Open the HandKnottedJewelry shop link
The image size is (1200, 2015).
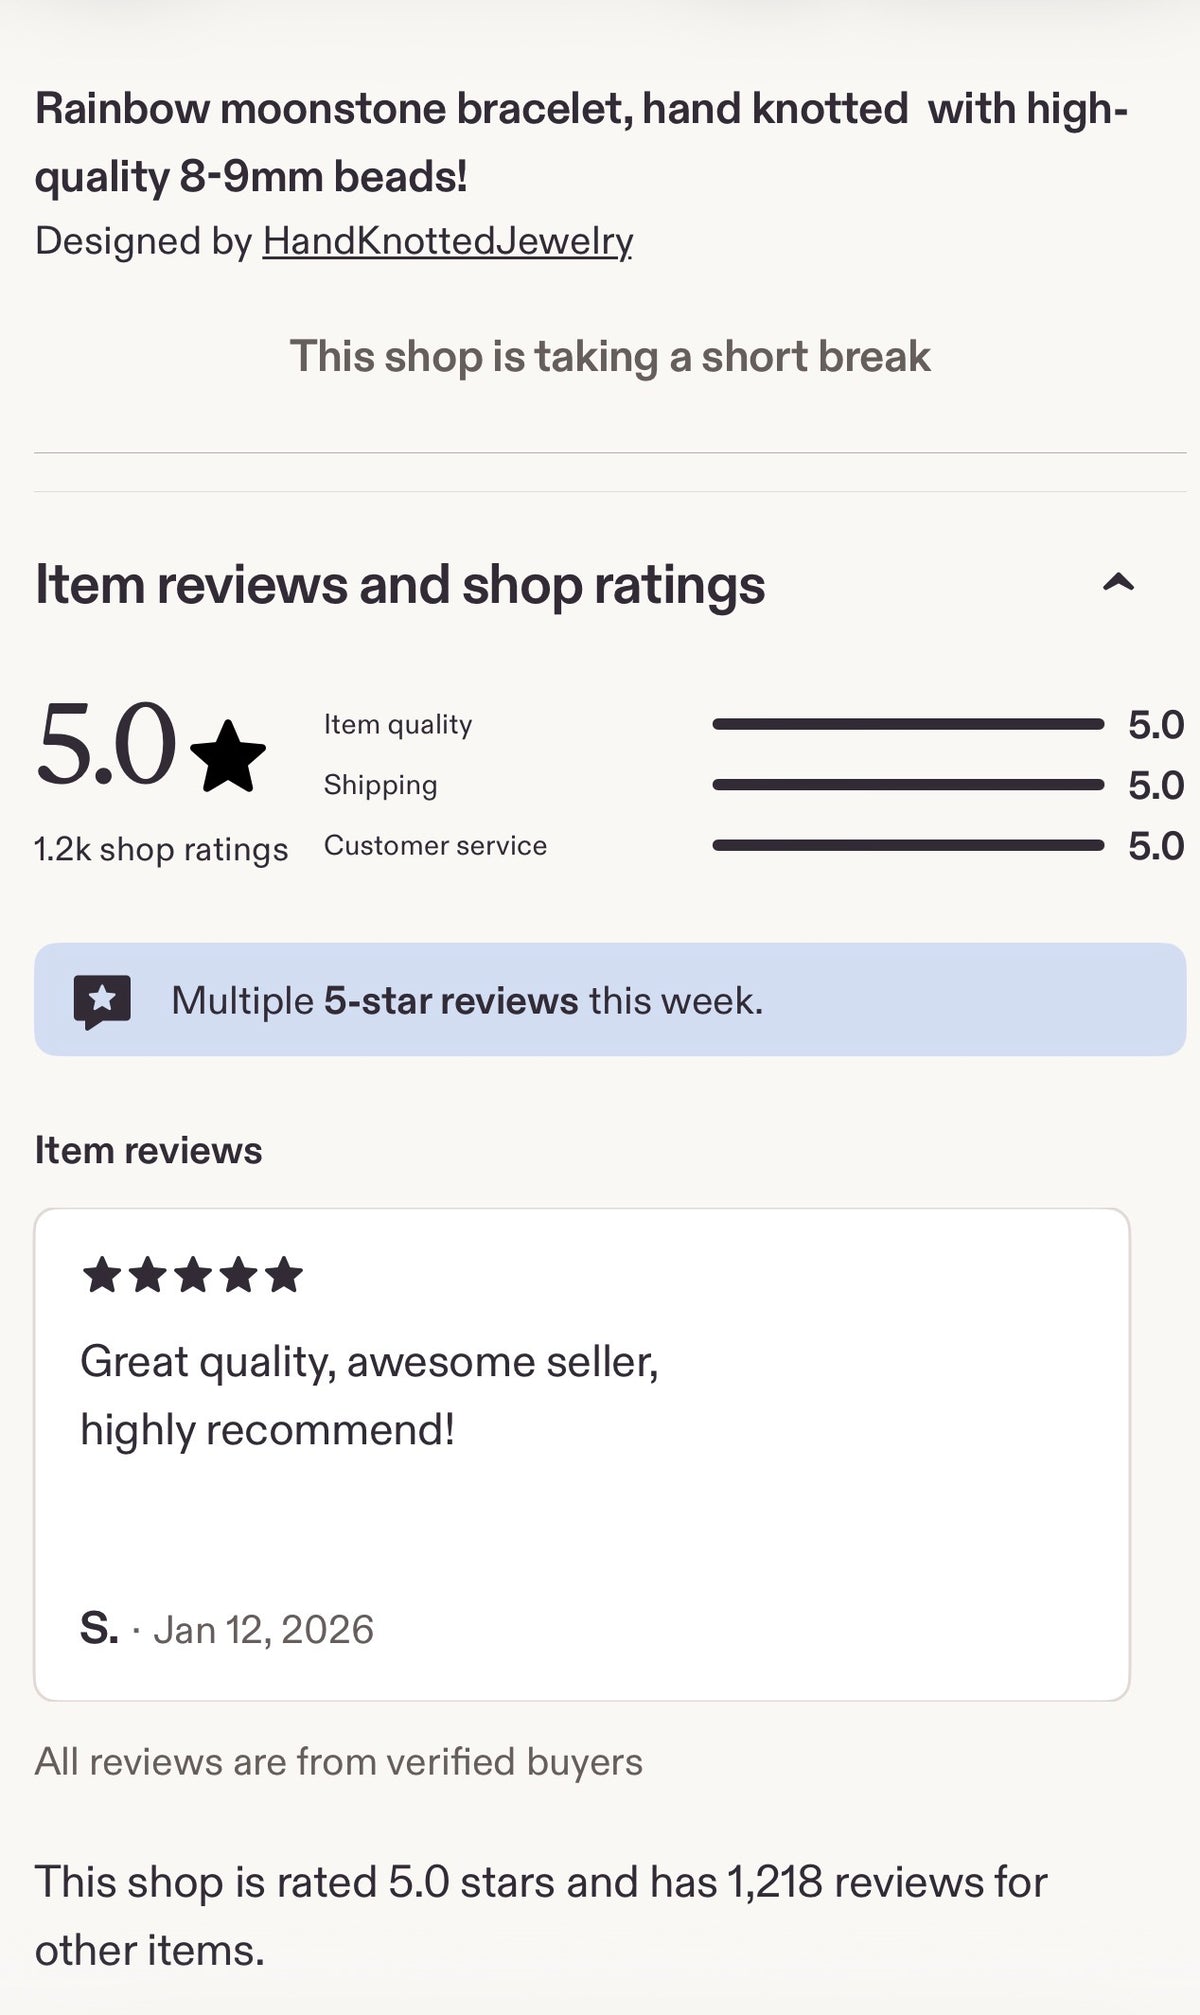[448, 241]
